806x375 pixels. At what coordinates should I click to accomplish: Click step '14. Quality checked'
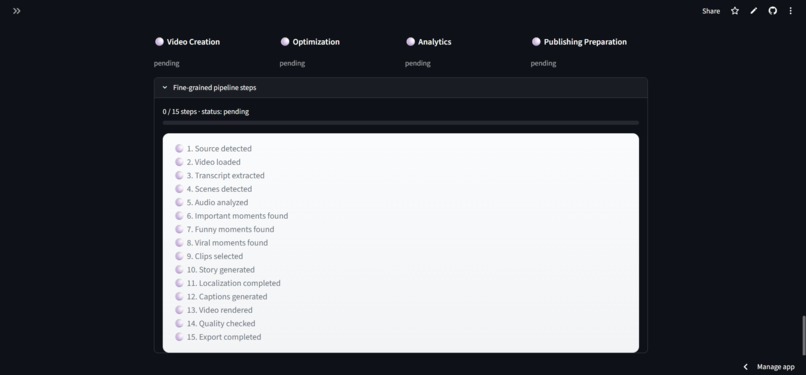pyautogui.click(x=221, y=323)
